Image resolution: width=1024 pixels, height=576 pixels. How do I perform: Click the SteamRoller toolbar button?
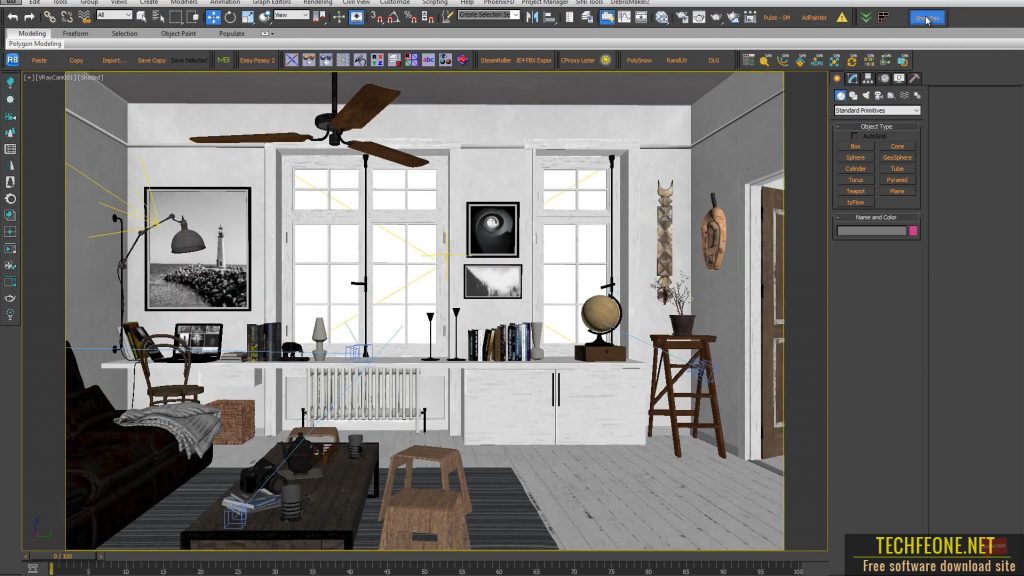[x=496, y=60]
